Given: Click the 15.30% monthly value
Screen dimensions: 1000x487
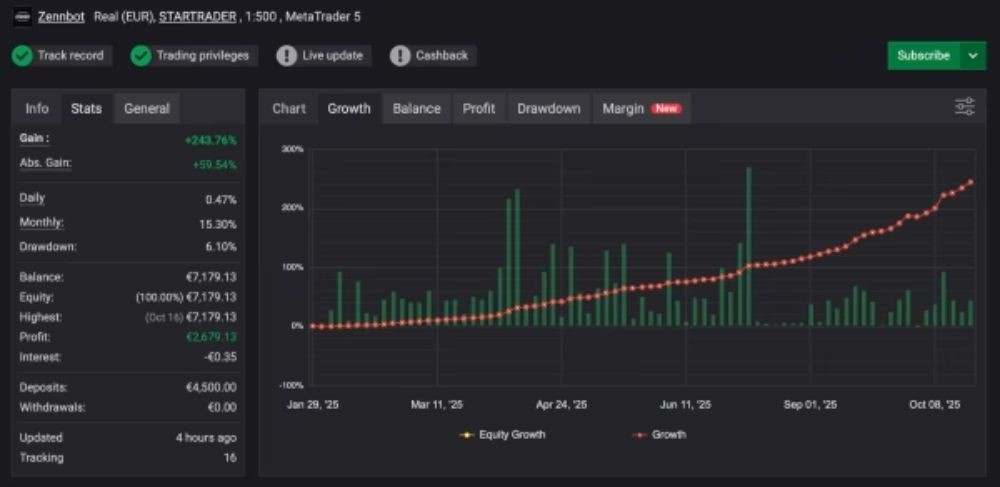Looking at the screenshot, I should click(x=217, y=224).
